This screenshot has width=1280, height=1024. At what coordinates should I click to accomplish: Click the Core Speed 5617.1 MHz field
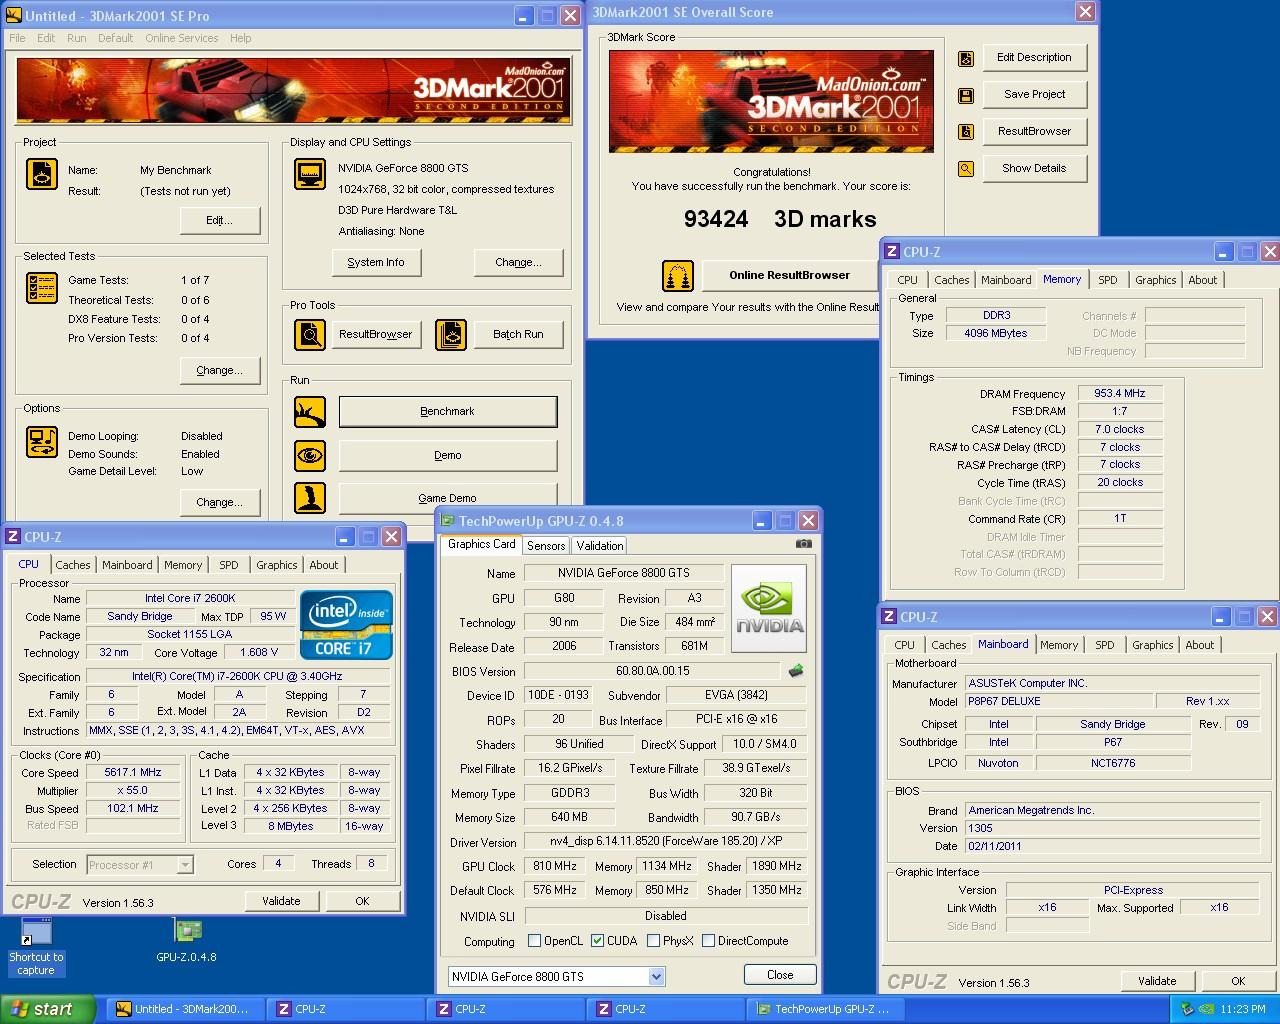click(x=133, y=772)
